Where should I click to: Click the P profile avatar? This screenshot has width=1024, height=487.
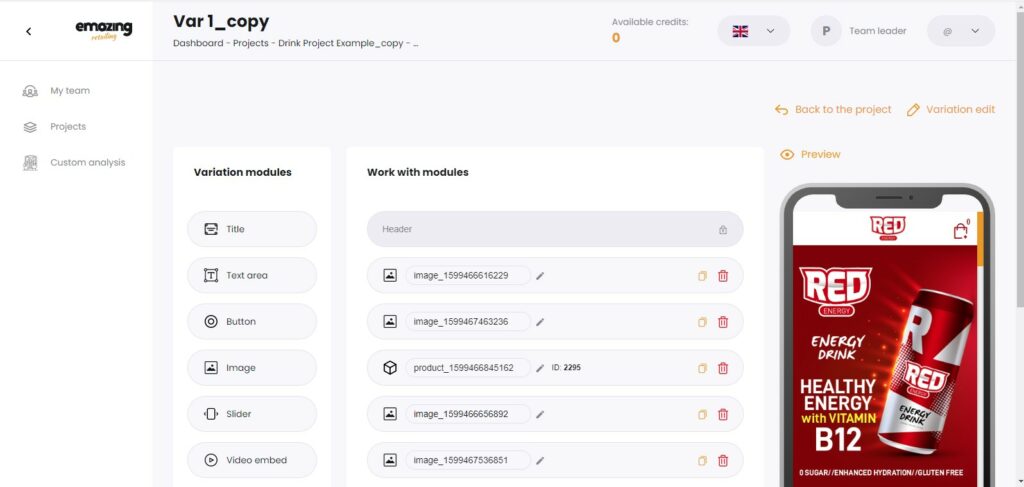pyautogui.click(x=826, y=31)
